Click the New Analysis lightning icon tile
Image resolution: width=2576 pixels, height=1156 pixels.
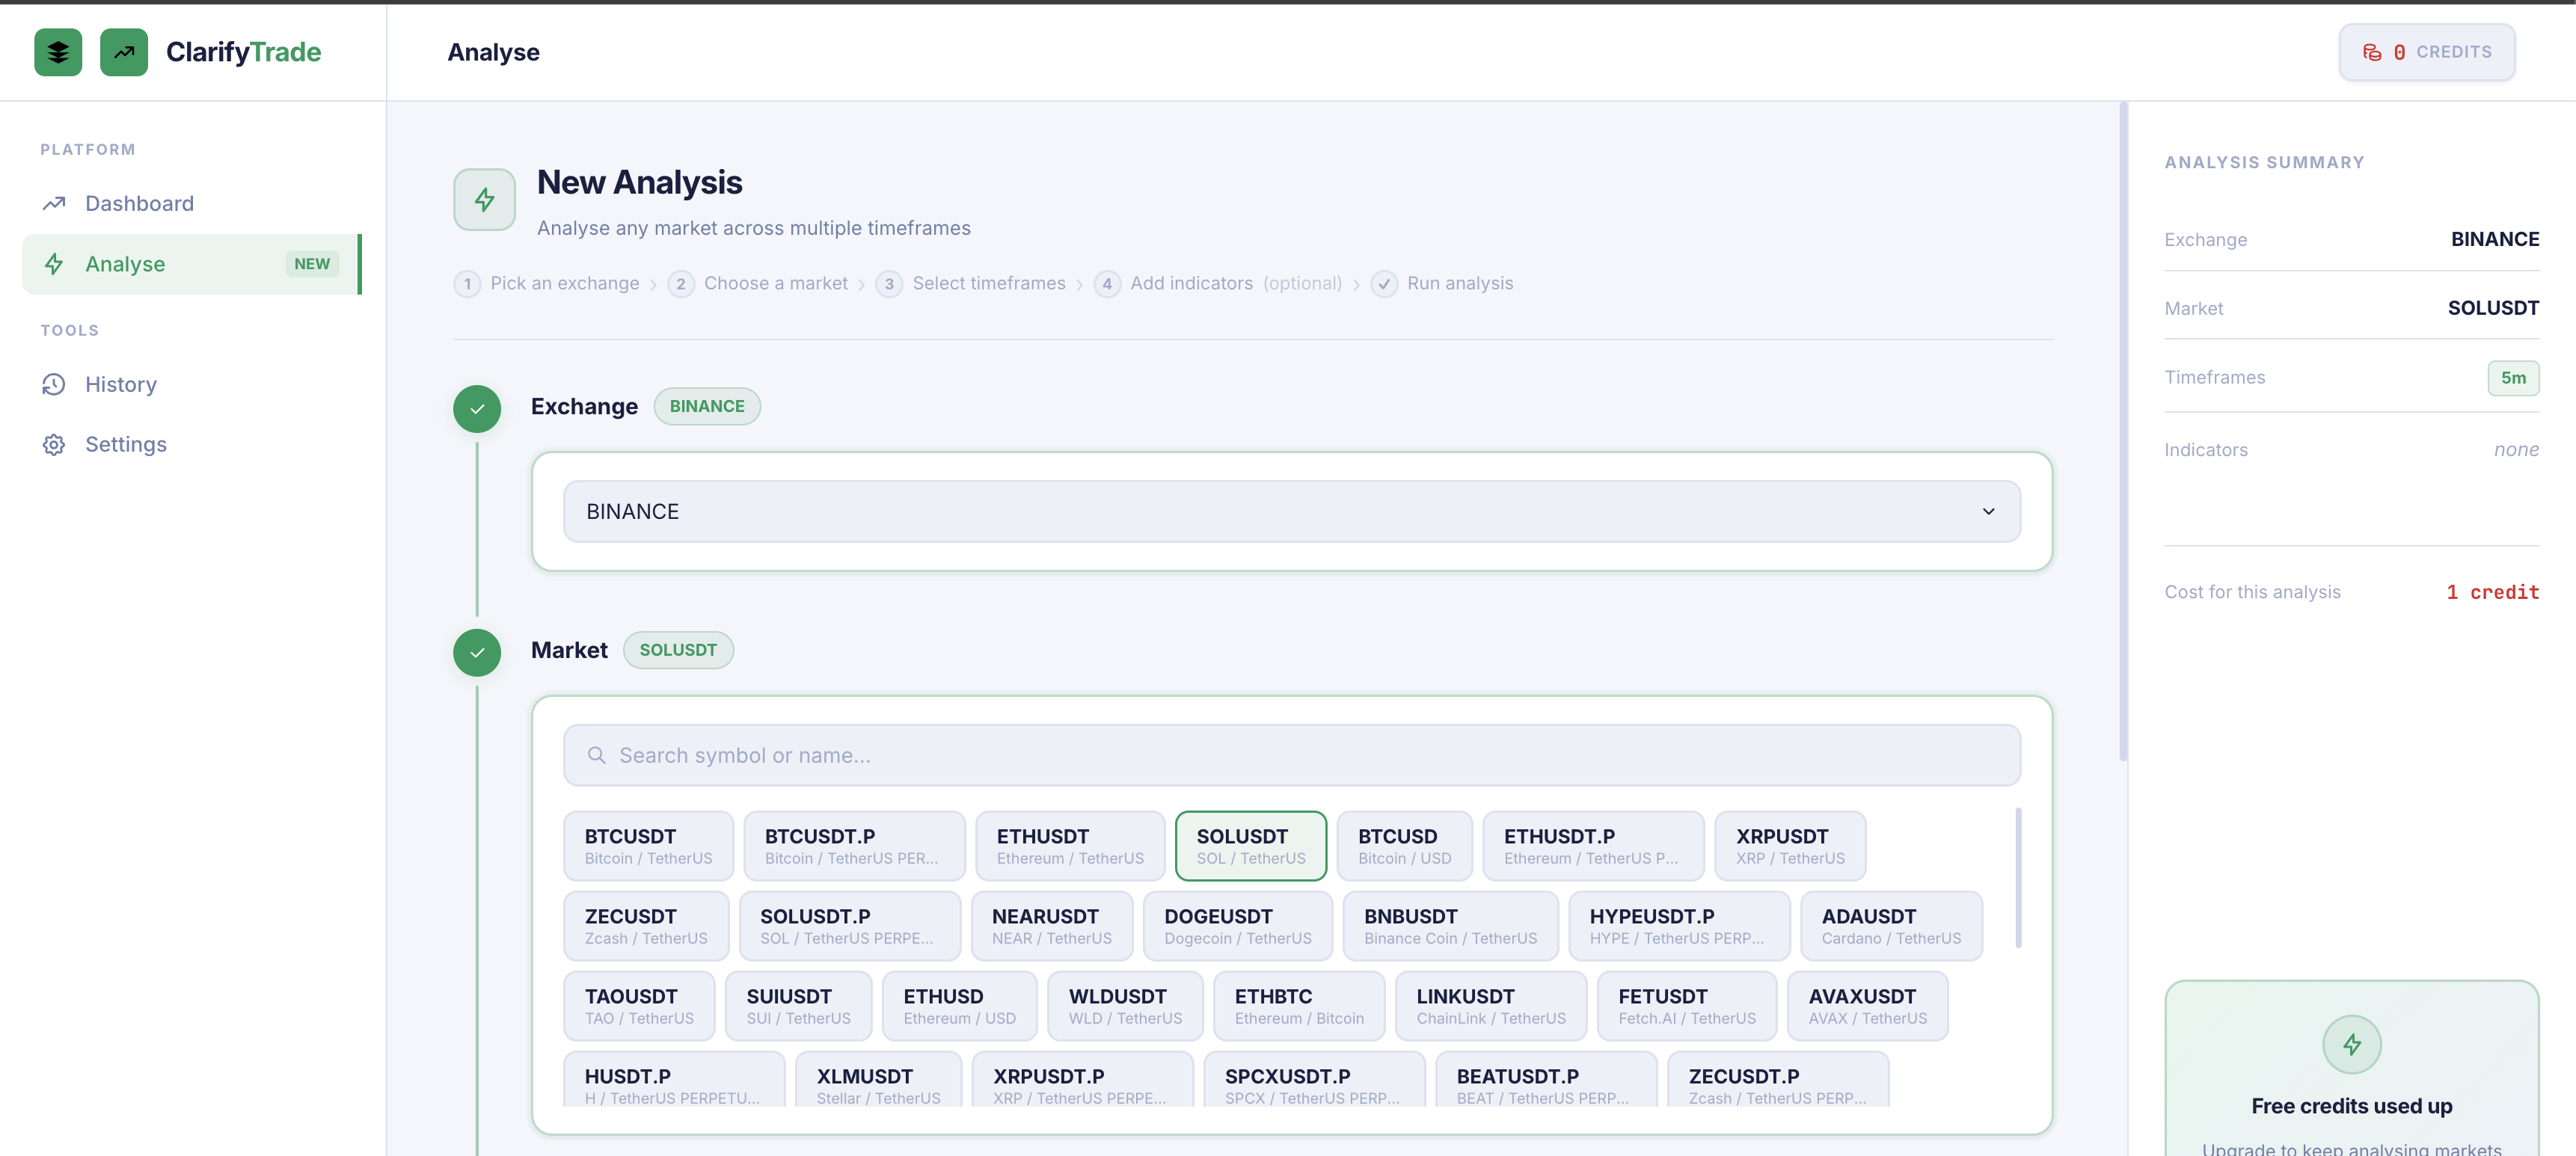coord(484,200)
